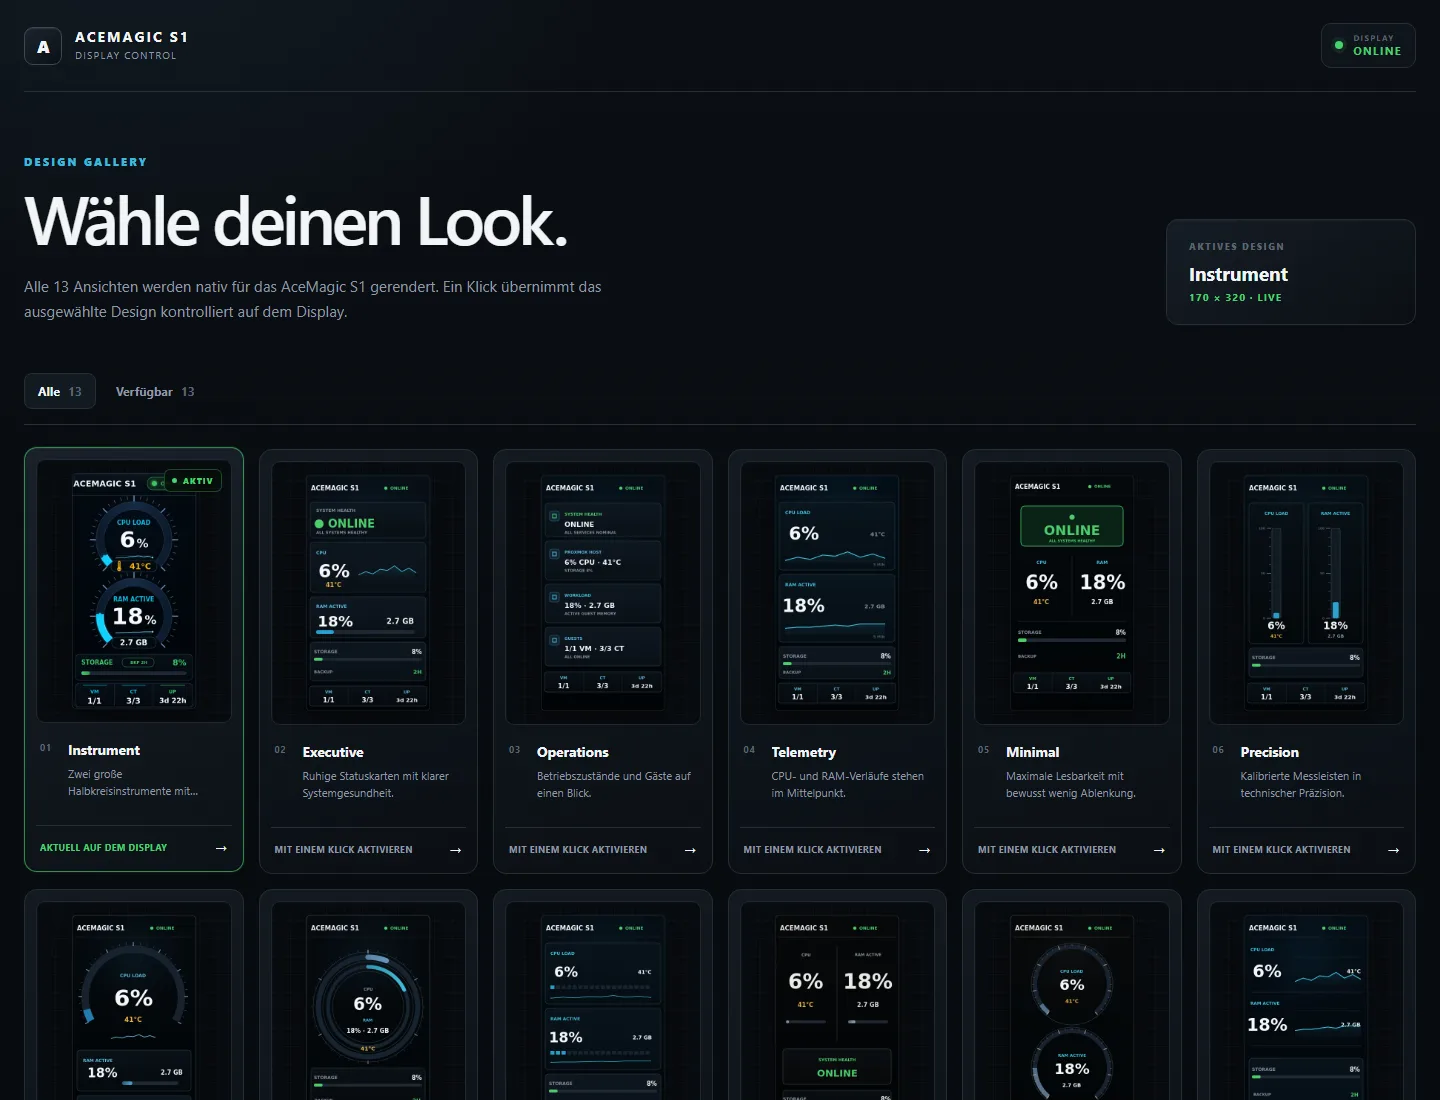Click the Display ONLINE status badge
Viewport: 1440px width, 1100px height.
(x=1368, y=45)
